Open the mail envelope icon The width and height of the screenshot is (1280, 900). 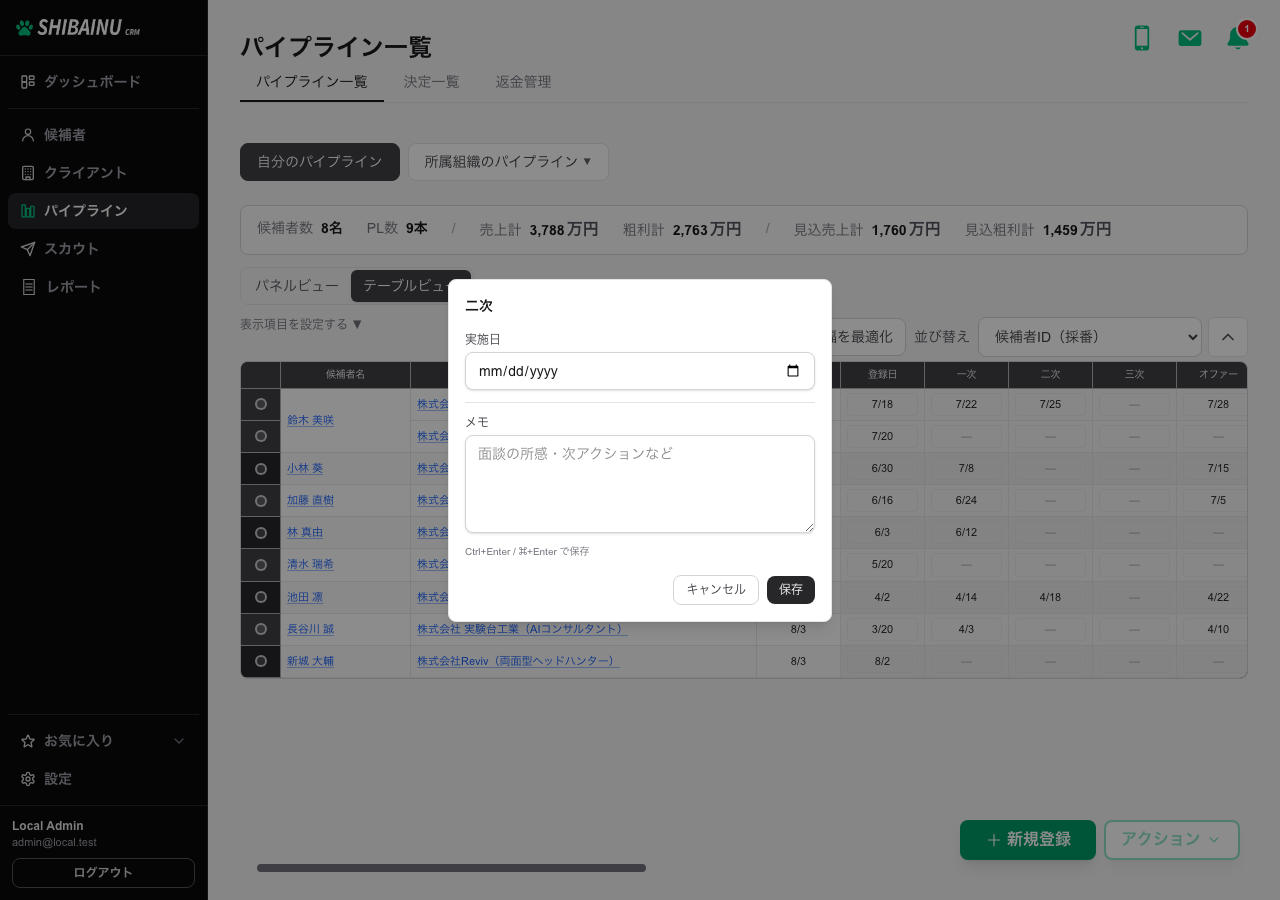(1189, 38)
